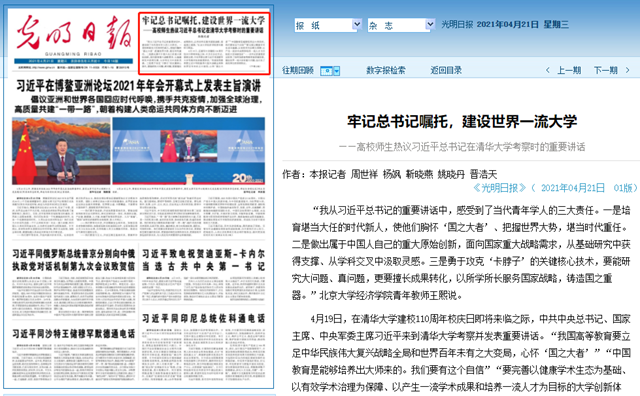640x396 pixels.
Task: Click the right arrow after 下一期
Action: pyautogui.click(x=627, y=70)
